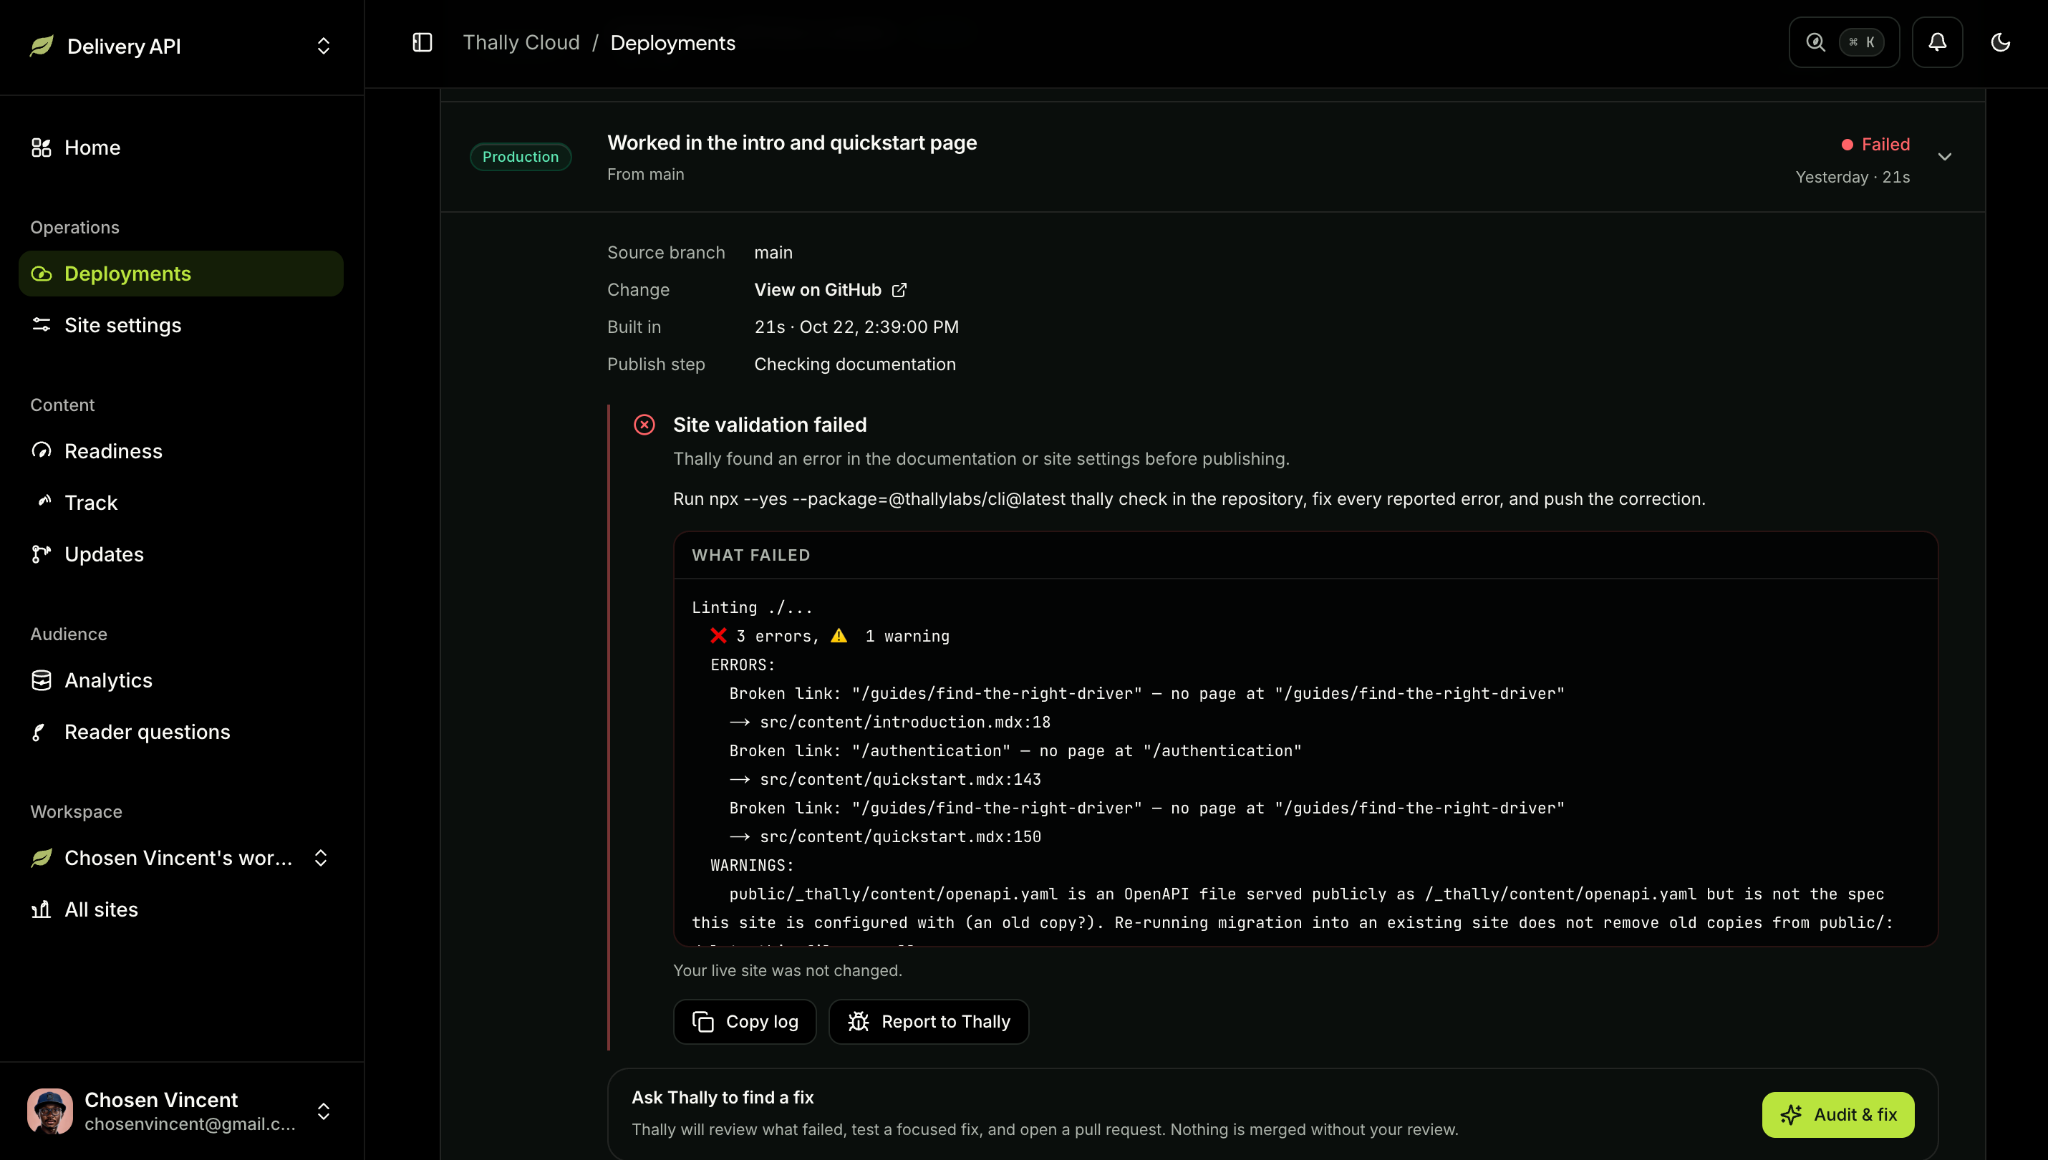Click the Site settings sliders icon
2048x1160 pixels.
(41, 325)
